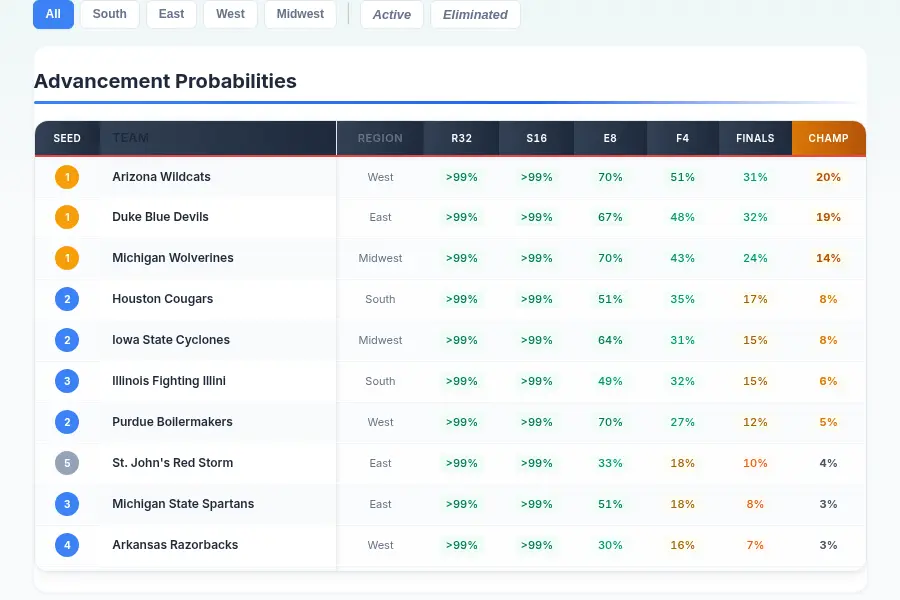The height and width of the screenshot is (600, 900).
Task: Select the Iowa State Cyclones team name
Action: click(x=171, y=340)
